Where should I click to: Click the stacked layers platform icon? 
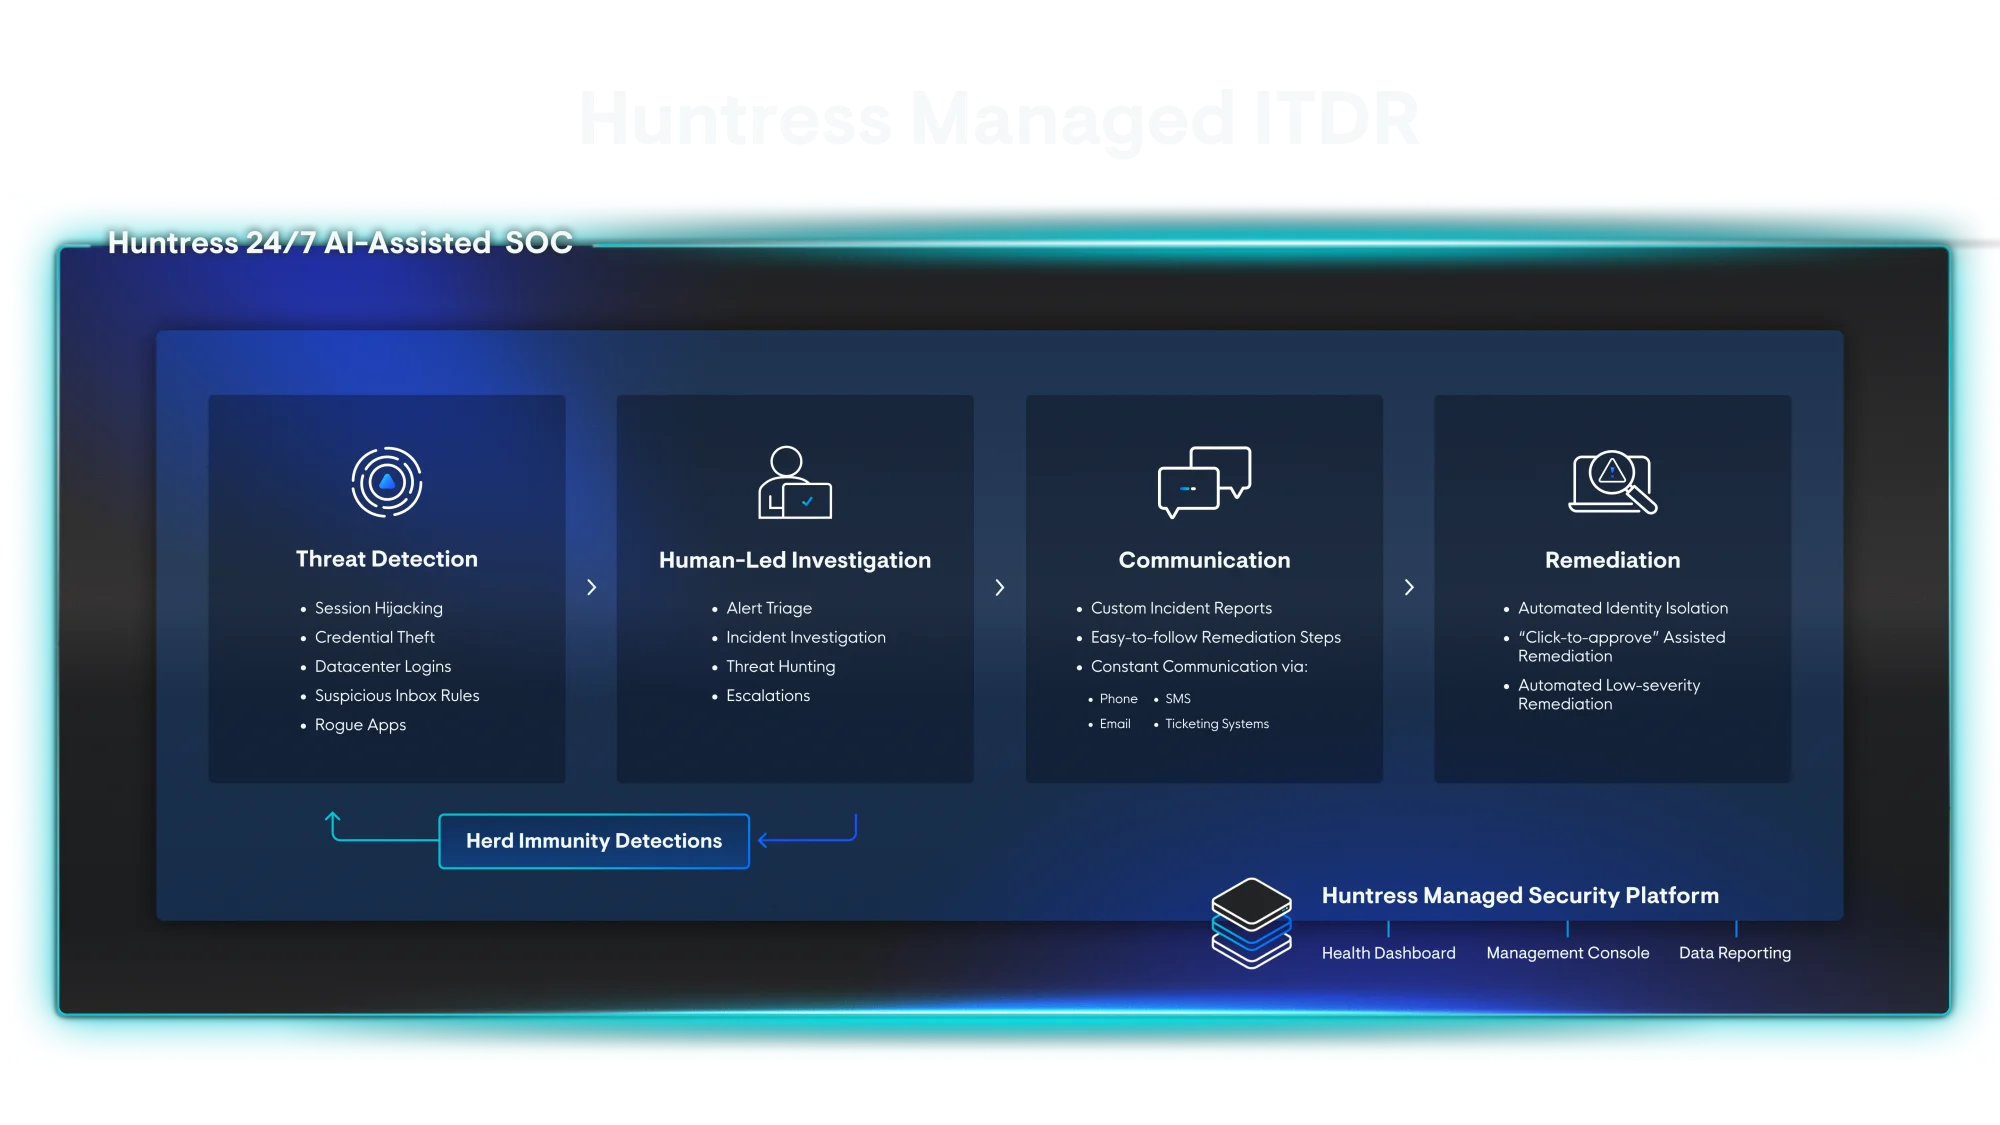coord(1251,923)
